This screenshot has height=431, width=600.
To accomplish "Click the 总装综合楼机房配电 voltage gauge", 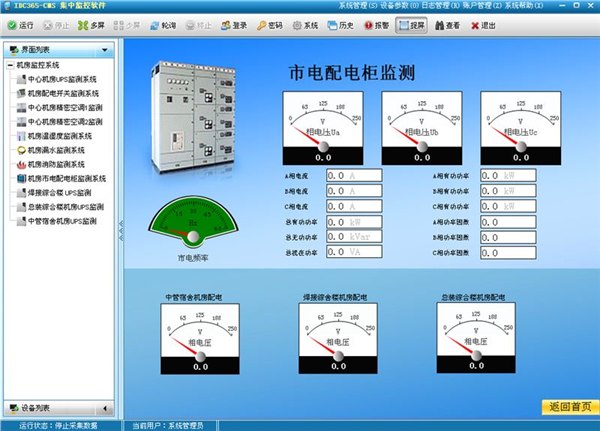I will pos(476,338).
